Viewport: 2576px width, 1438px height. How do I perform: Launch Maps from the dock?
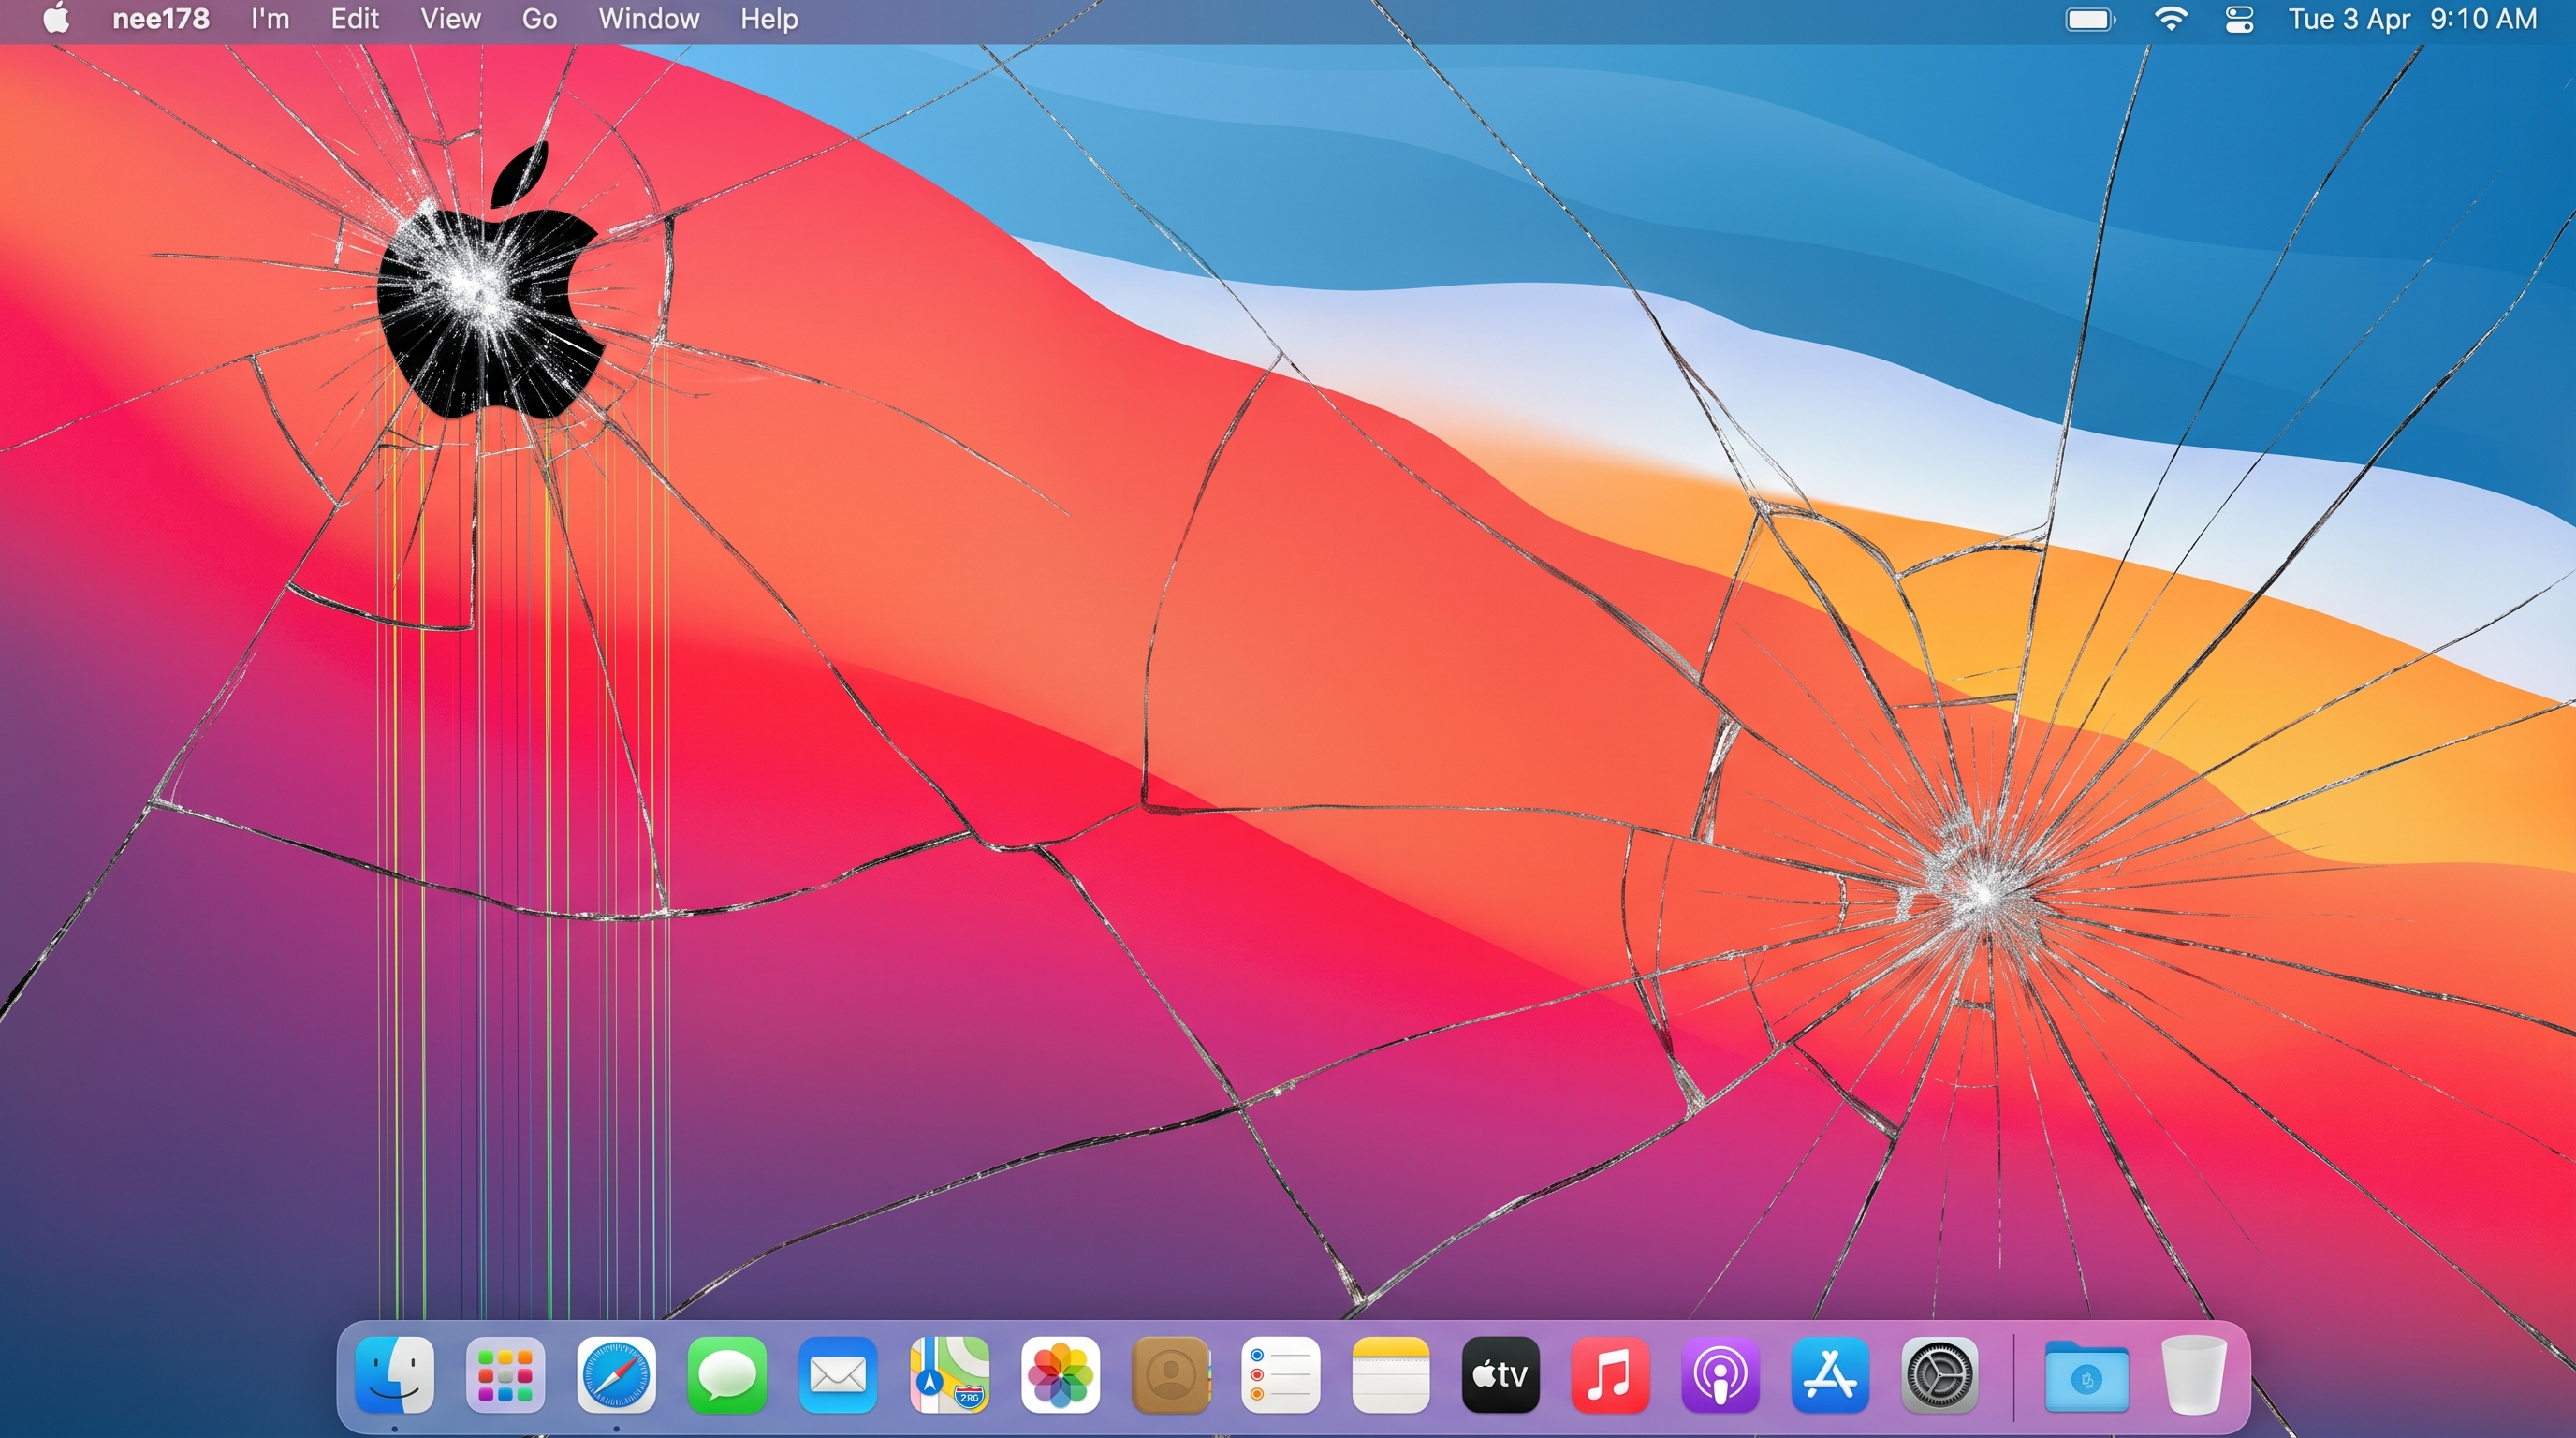pyautogui.click(x=949, y=1375)
